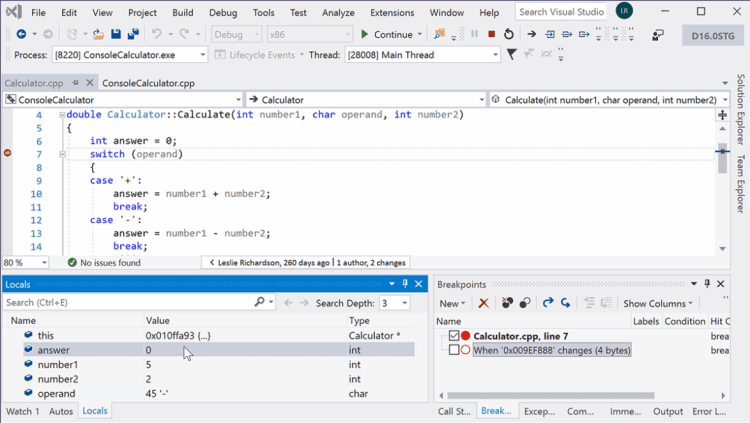
Task: Switch to the Watch 1 tab
Action: (22, 411)
